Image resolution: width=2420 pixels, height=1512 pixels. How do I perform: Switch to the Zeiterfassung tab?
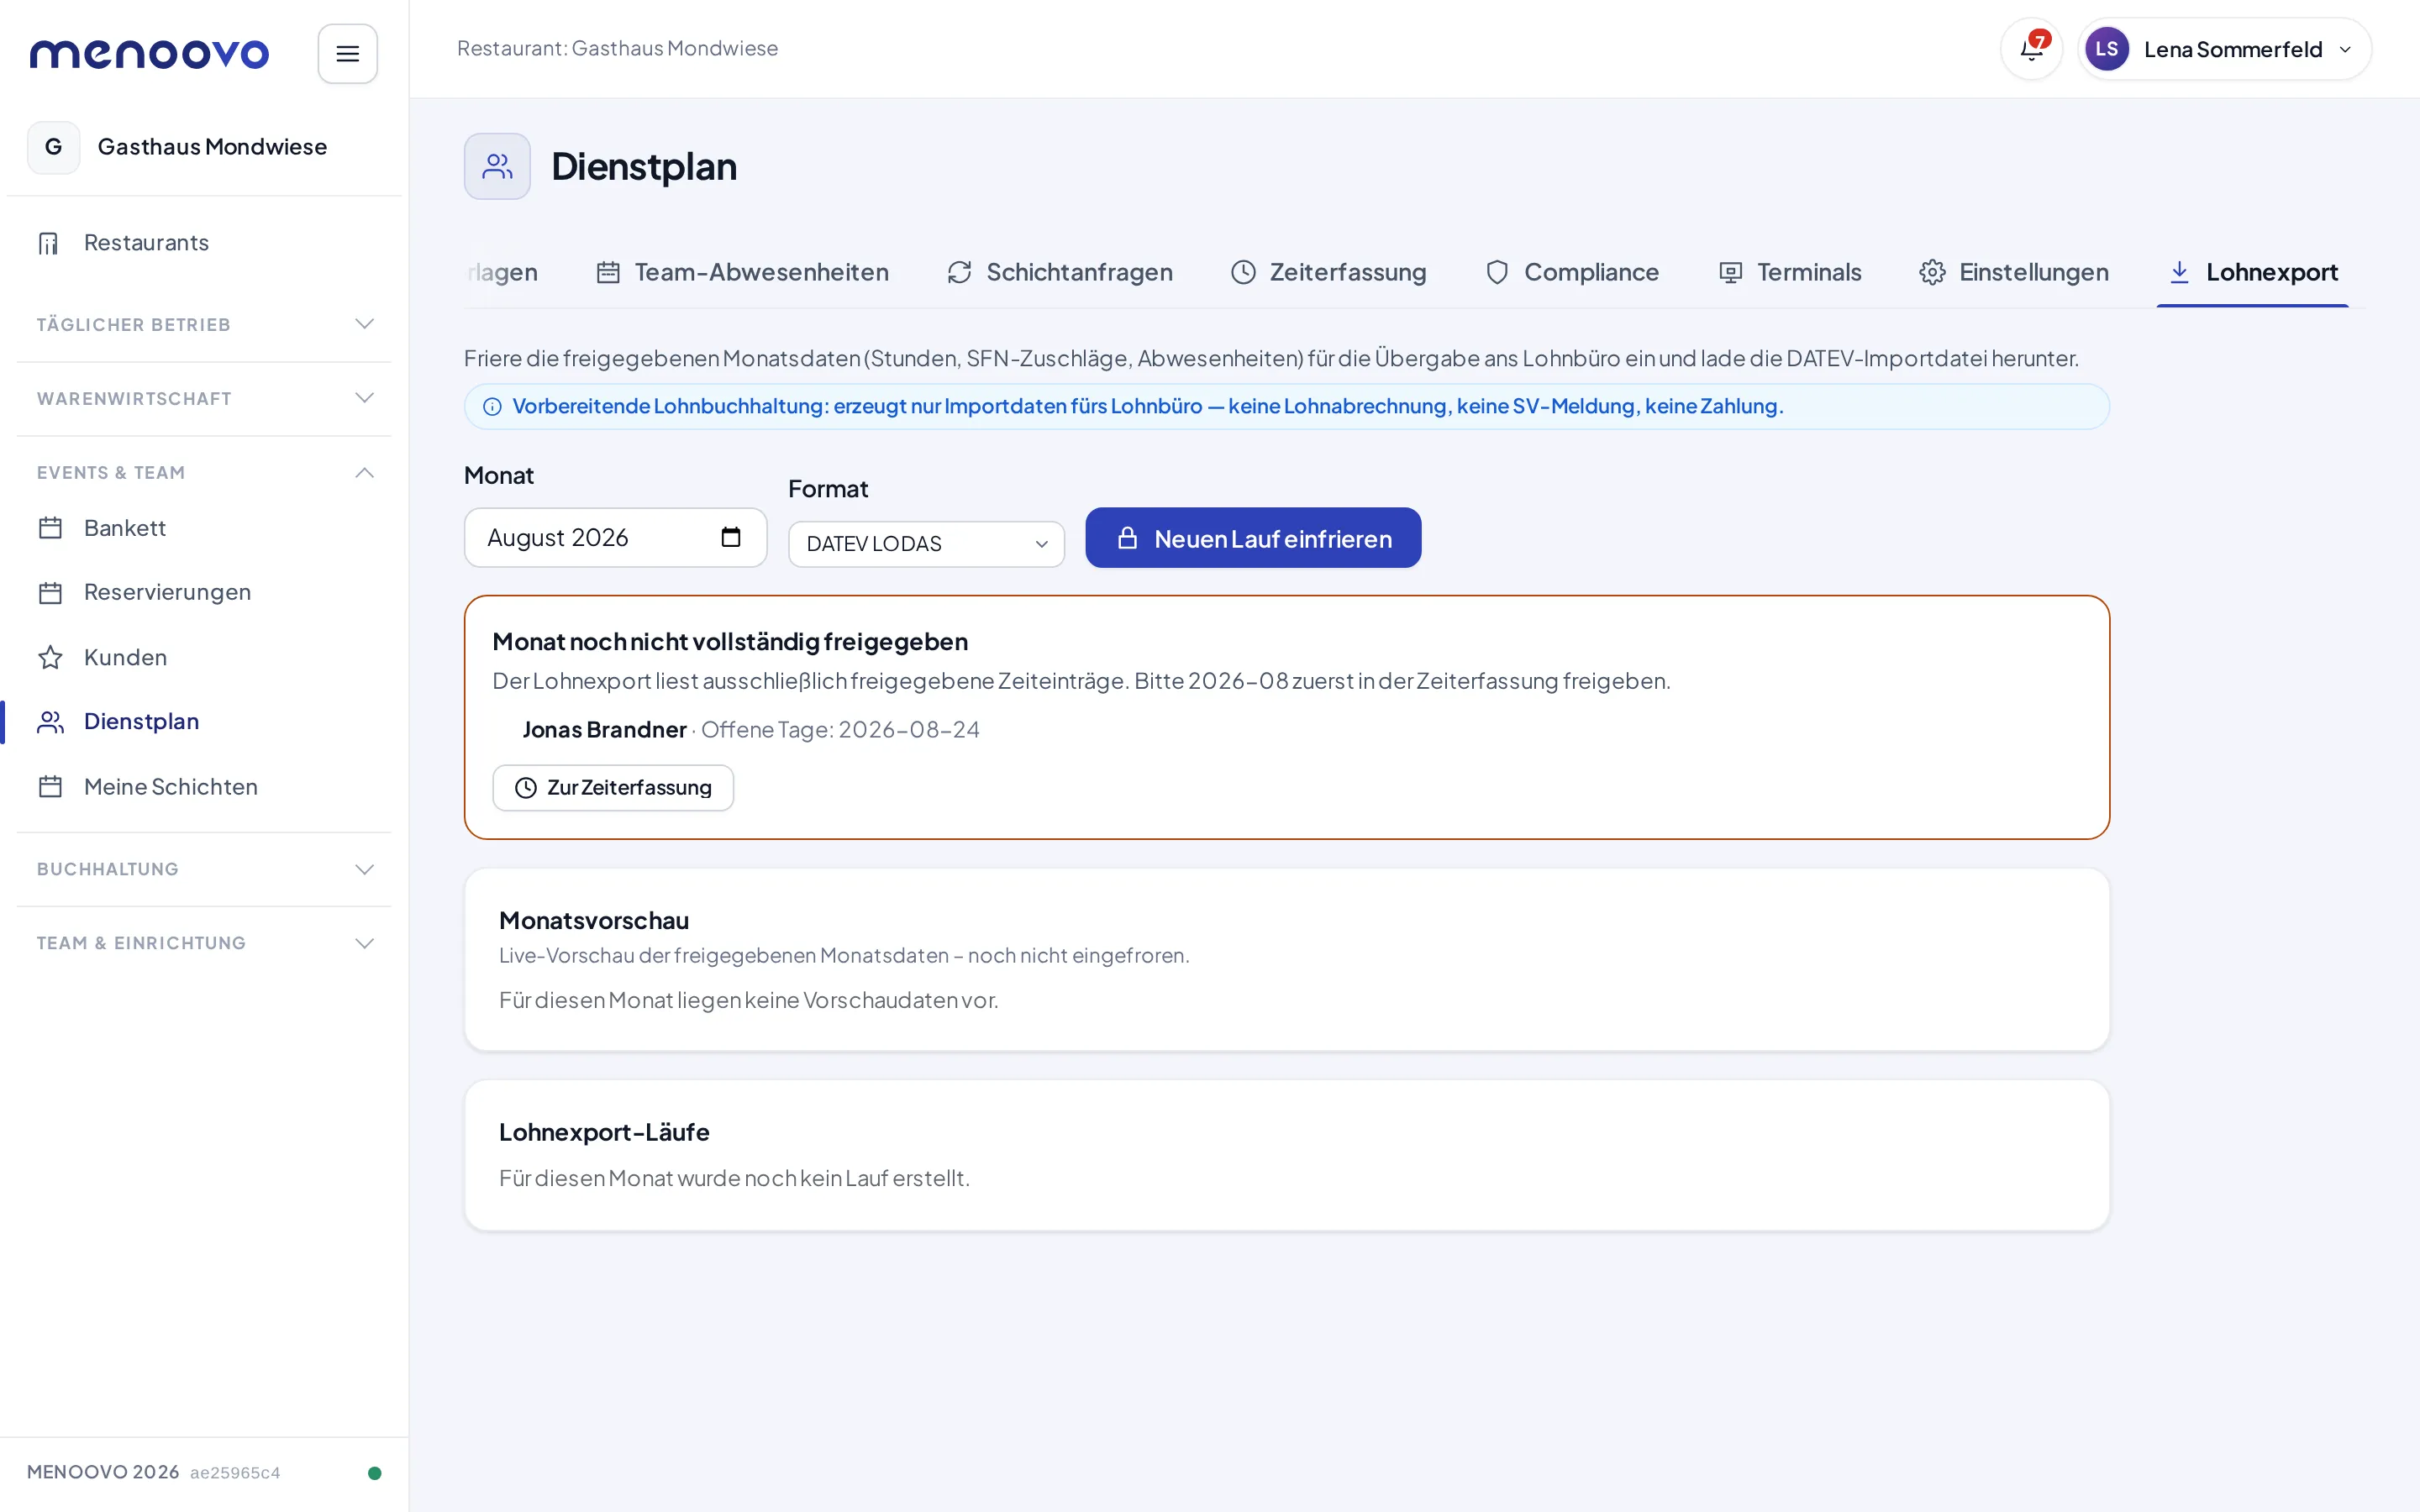(1328, 272)
